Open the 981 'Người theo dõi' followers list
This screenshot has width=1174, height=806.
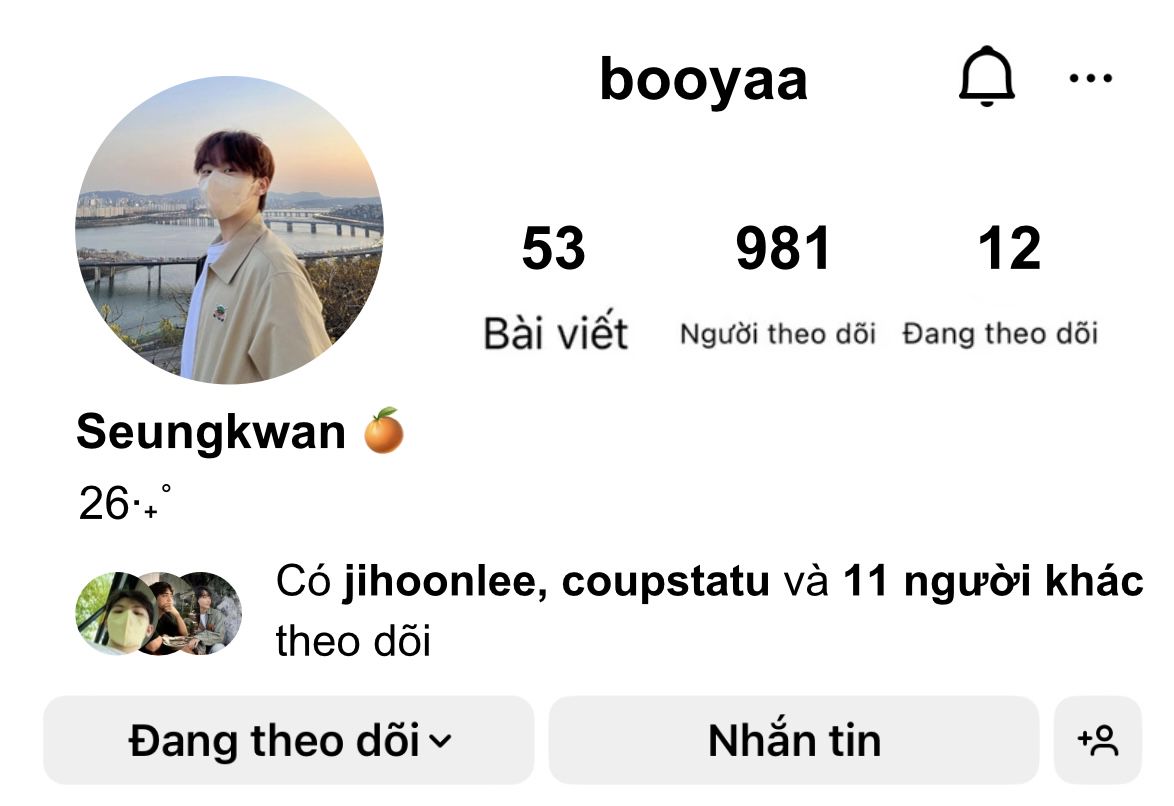point(779,285)
